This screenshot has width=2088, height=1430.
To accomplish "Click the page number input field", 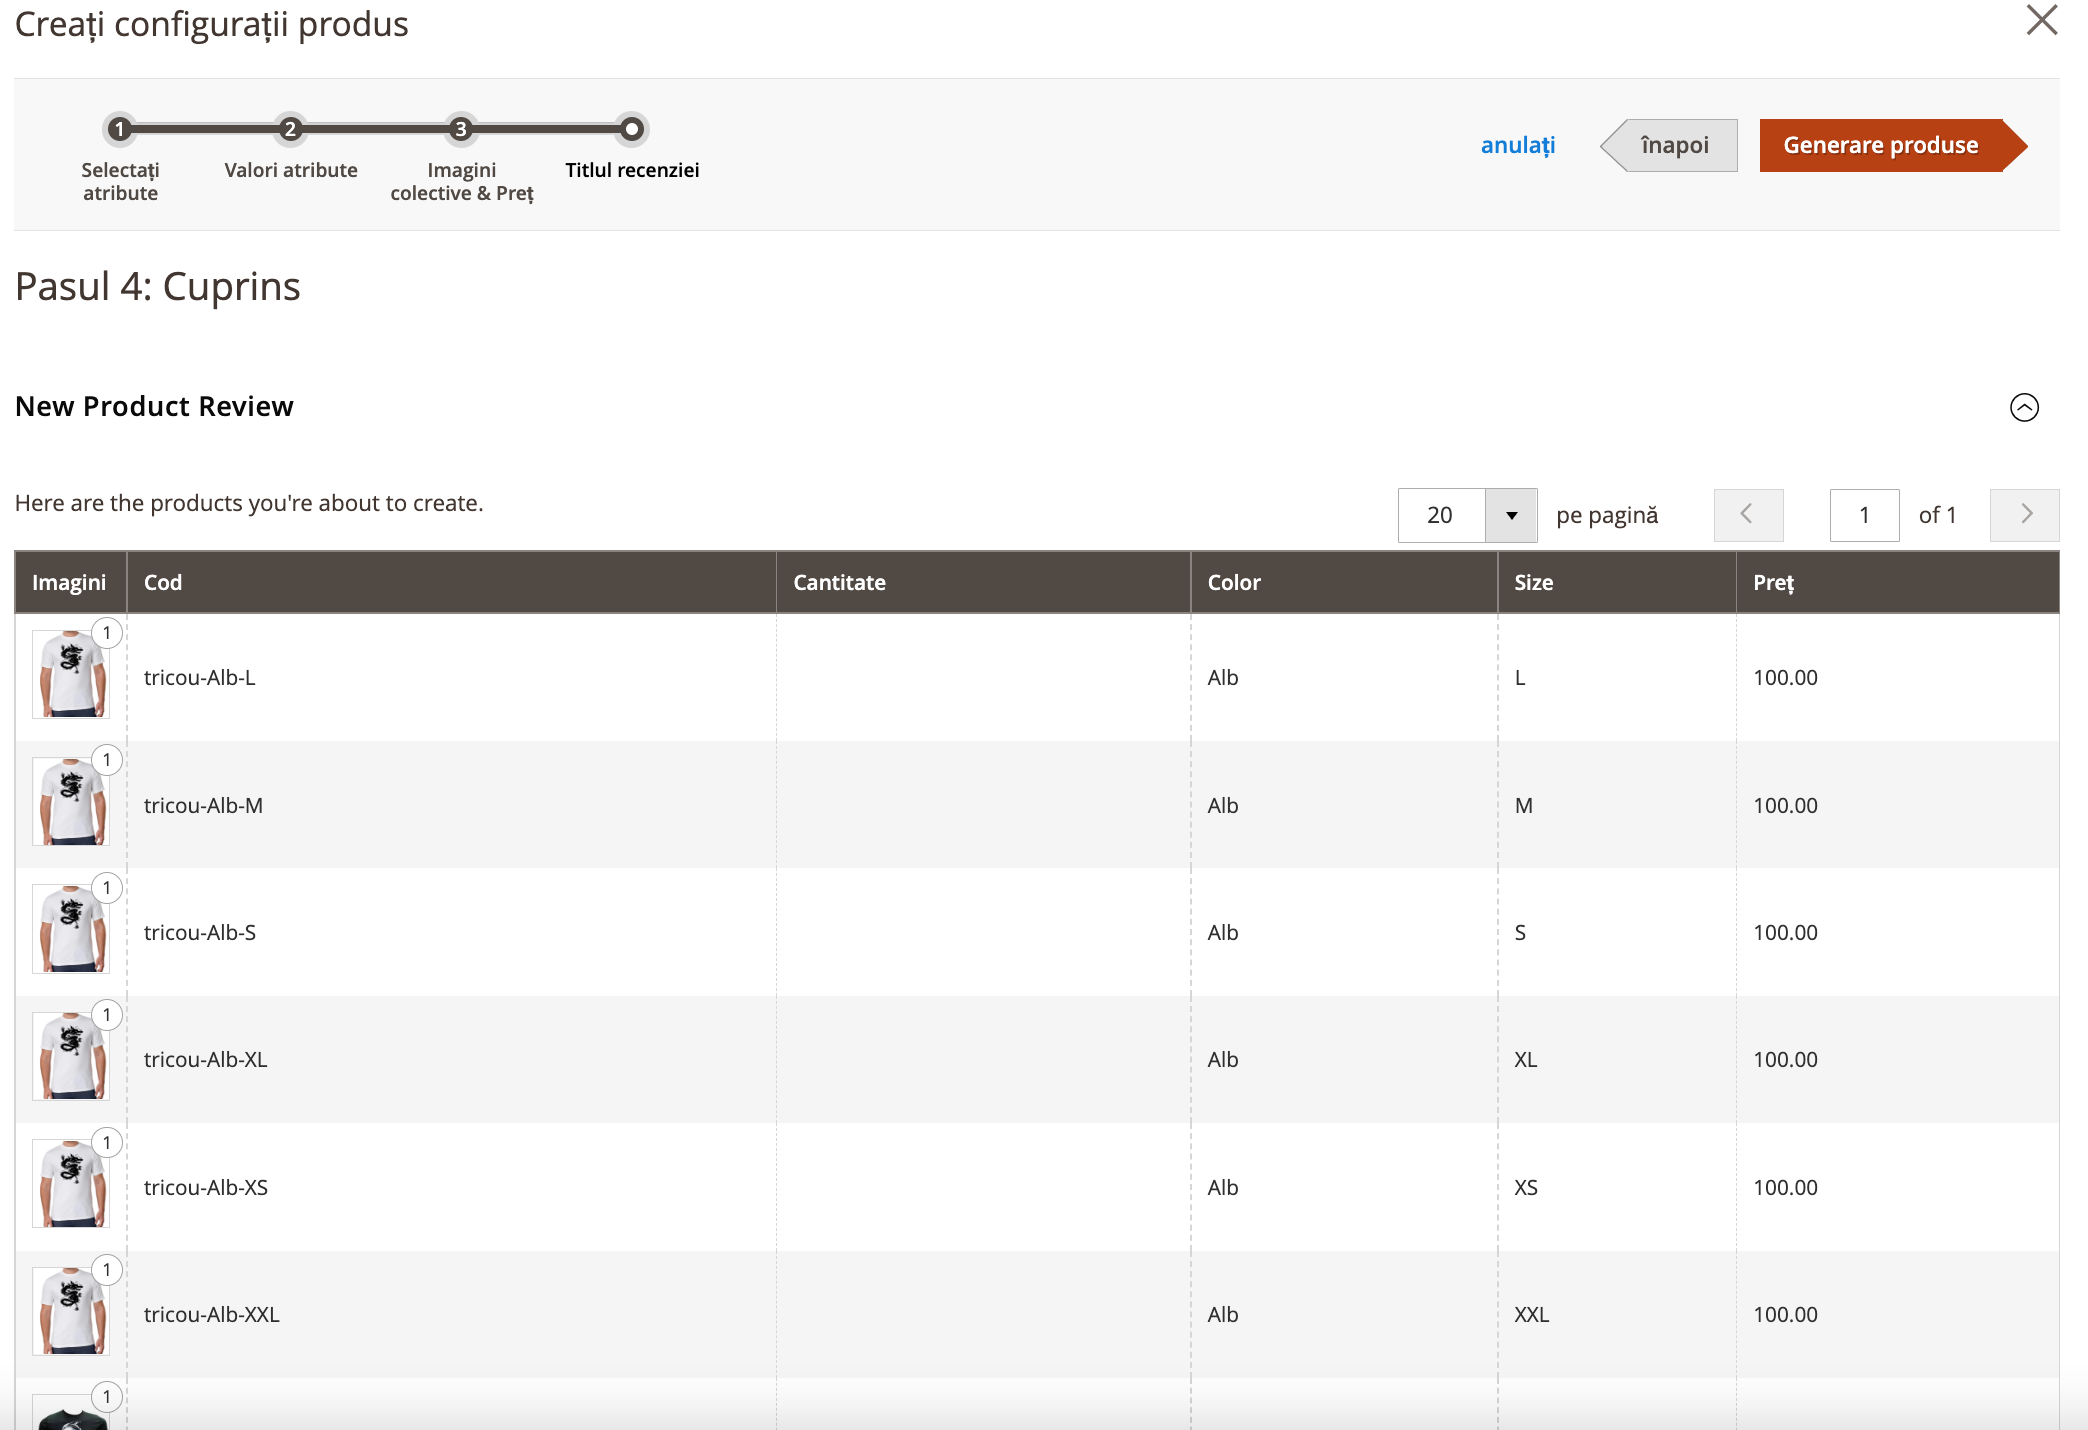I will [1864, 515].
